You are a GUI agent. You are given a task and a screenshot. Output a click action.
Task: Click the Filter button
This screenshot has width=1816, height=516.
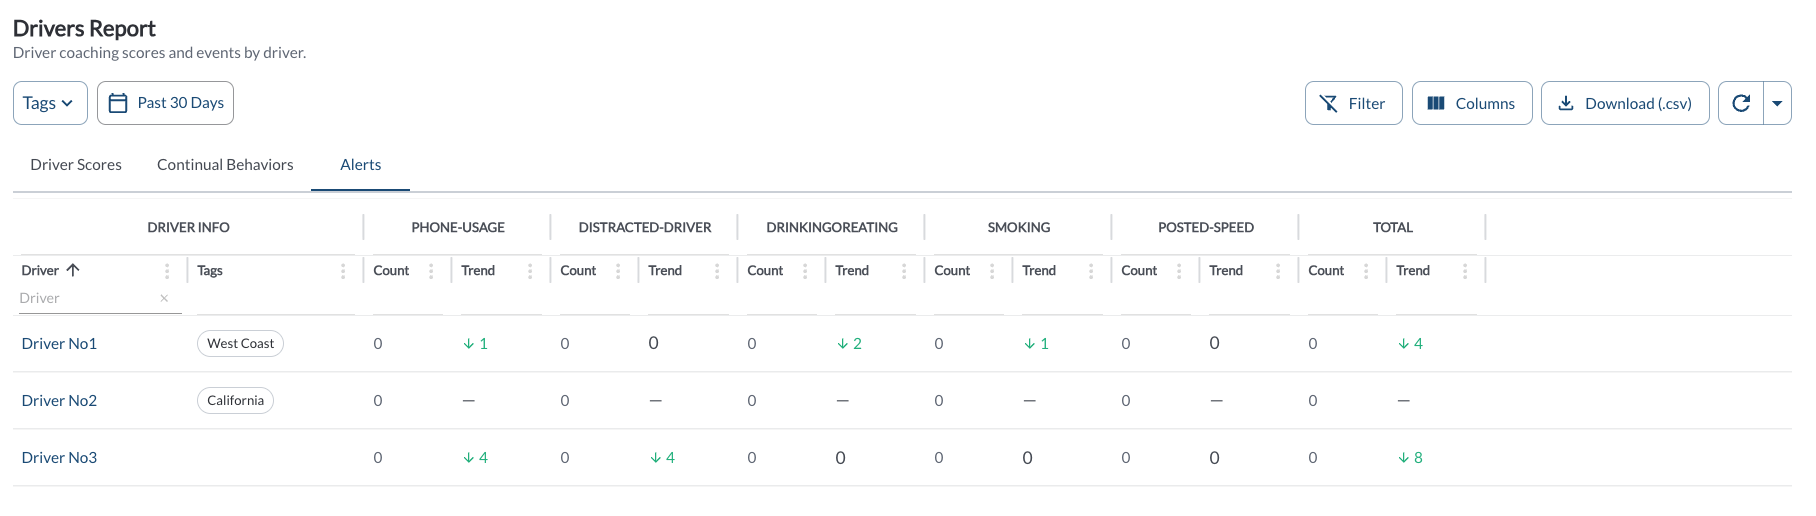coord(1353,103)
